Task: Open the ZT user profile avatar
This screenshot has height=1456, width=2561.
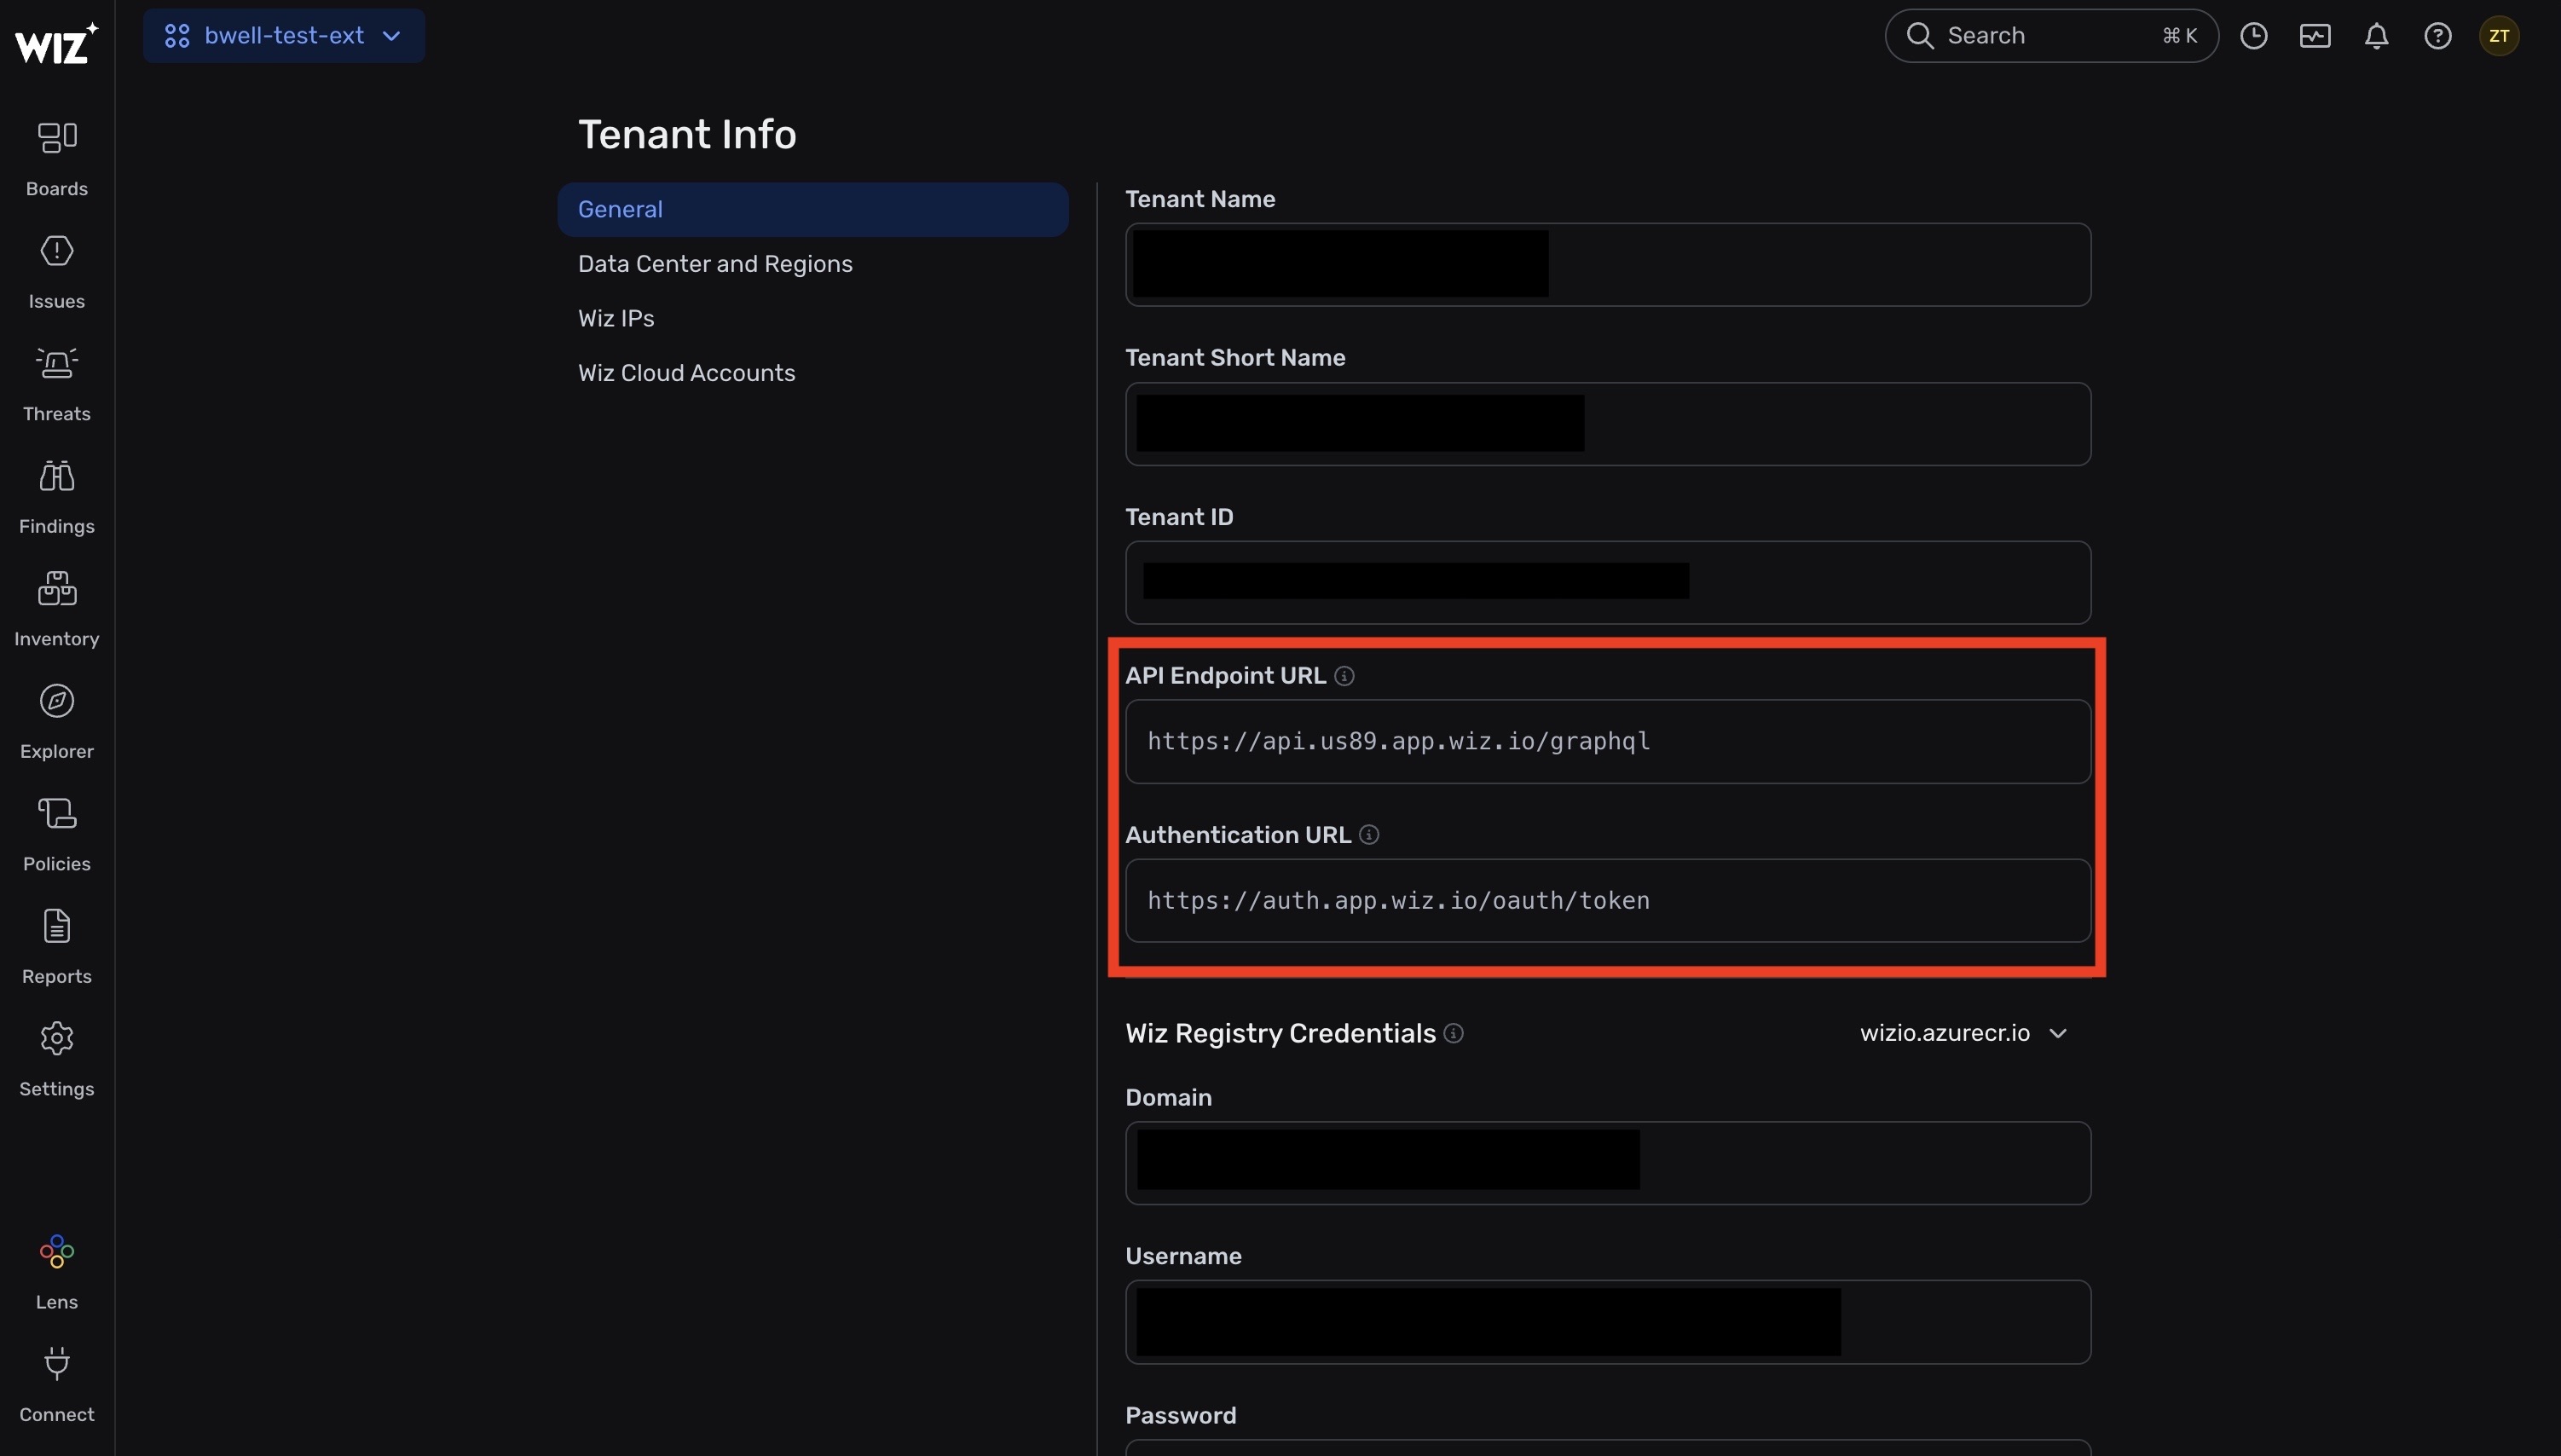Action: click(x=2499, y=36)
